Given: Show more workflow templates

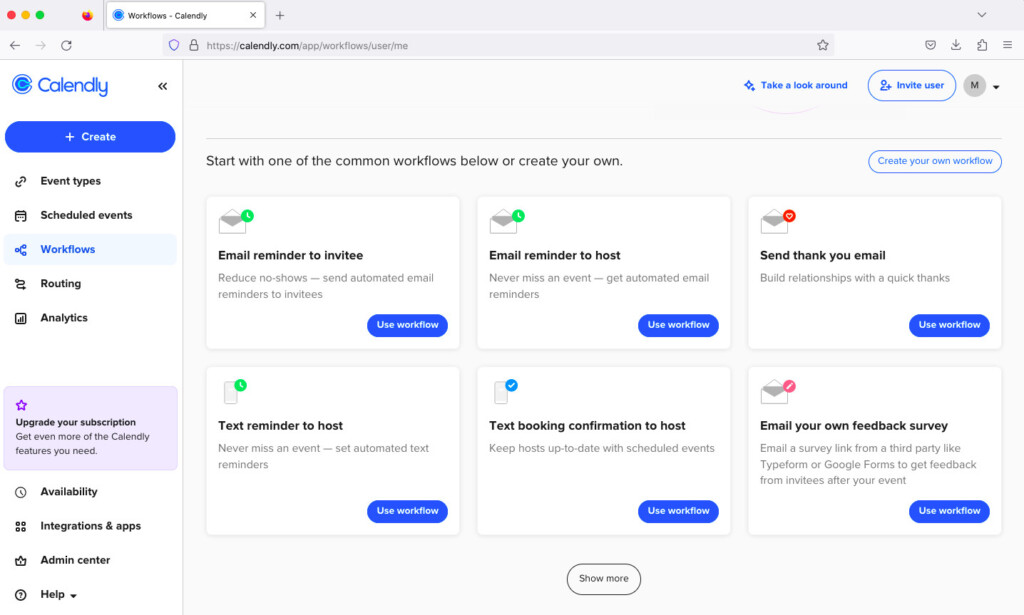Looking at the screenshot, I should (603, 578).
